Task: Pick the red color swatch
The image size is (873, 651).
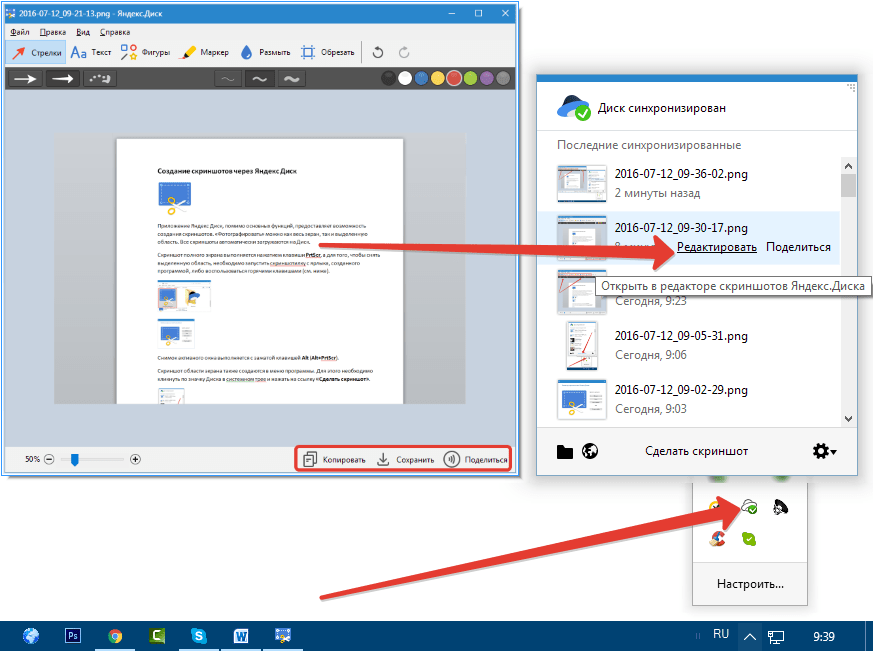Action: [x=454, y=79]
